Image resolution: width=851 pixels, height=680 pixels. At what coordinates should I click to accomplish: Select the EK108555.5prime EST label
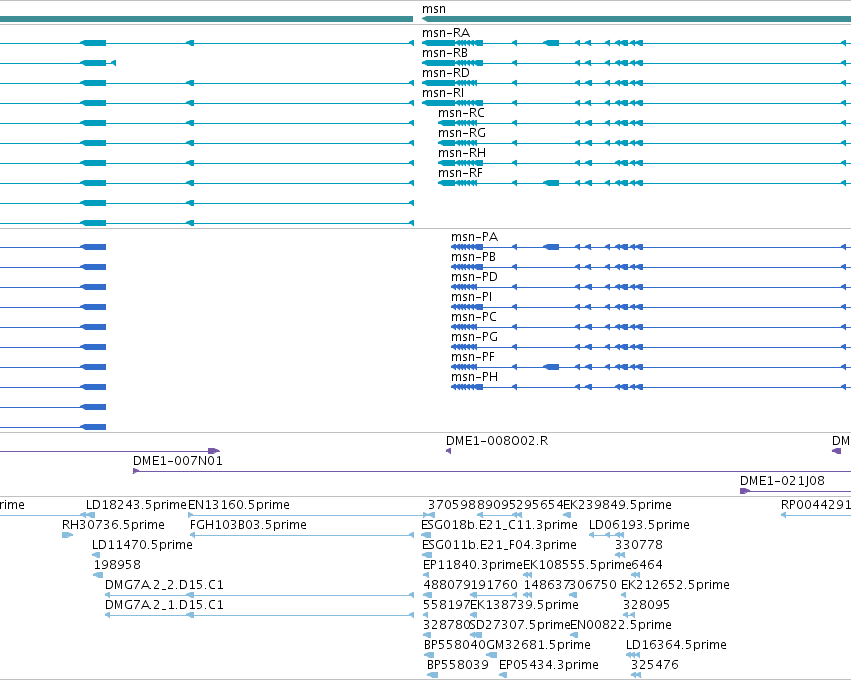[577, 565]
